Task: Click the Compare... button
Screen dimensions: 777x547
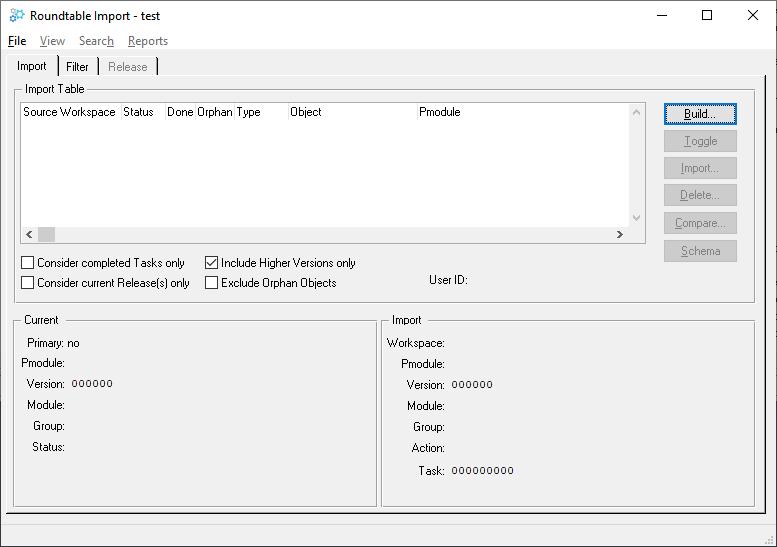Action: tap(700, 223)
